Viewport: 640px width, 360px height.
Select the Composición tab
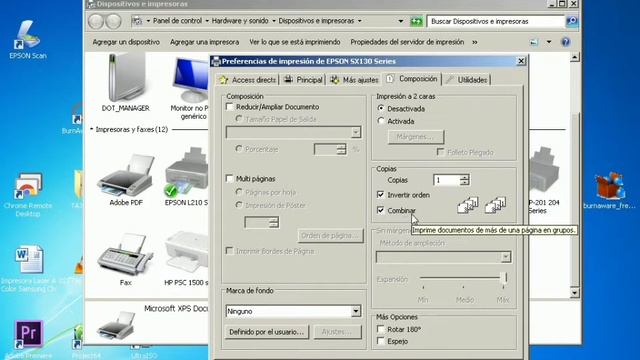412,78
